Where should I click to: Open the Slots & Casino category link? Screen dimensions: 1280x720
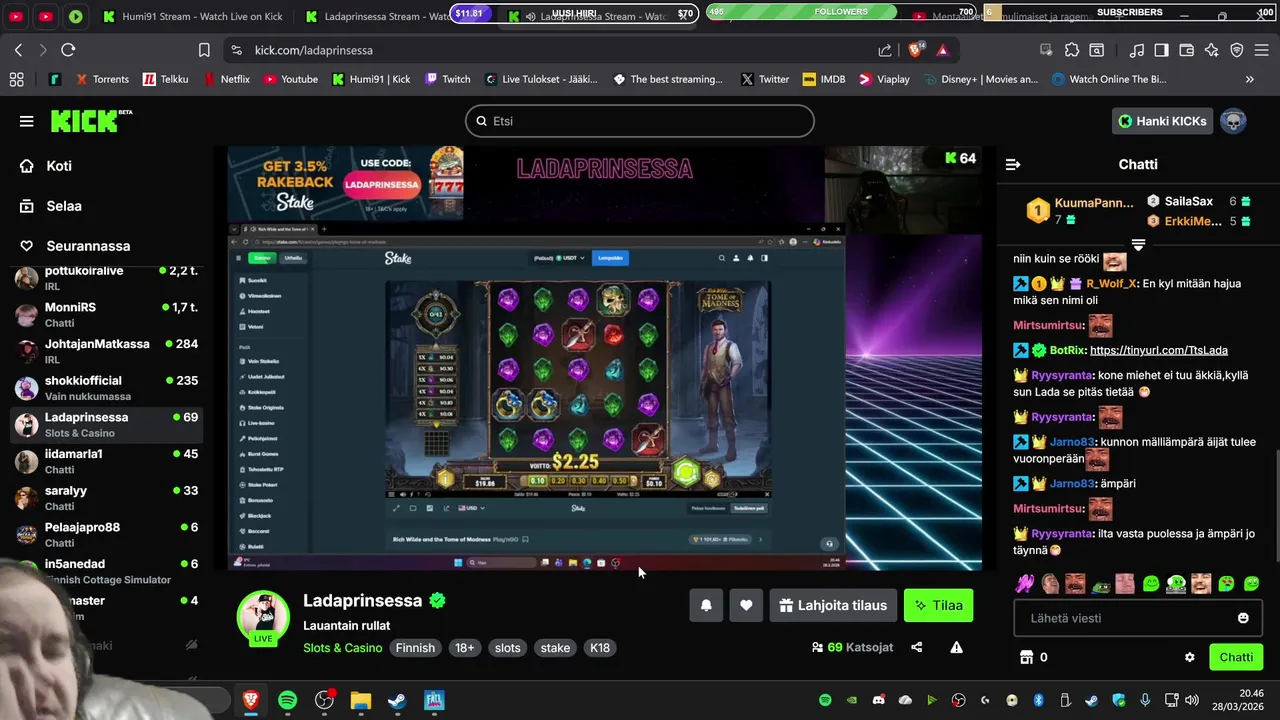tap(343, 648)
